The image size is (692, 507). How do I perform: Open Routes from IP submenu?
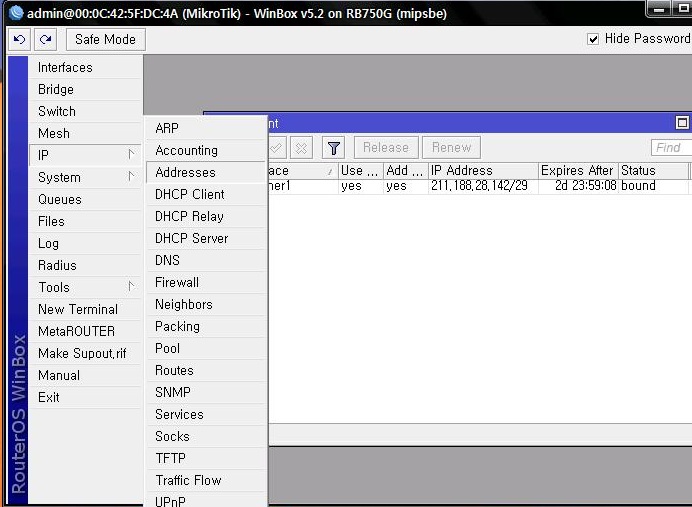tap(206, 371)
